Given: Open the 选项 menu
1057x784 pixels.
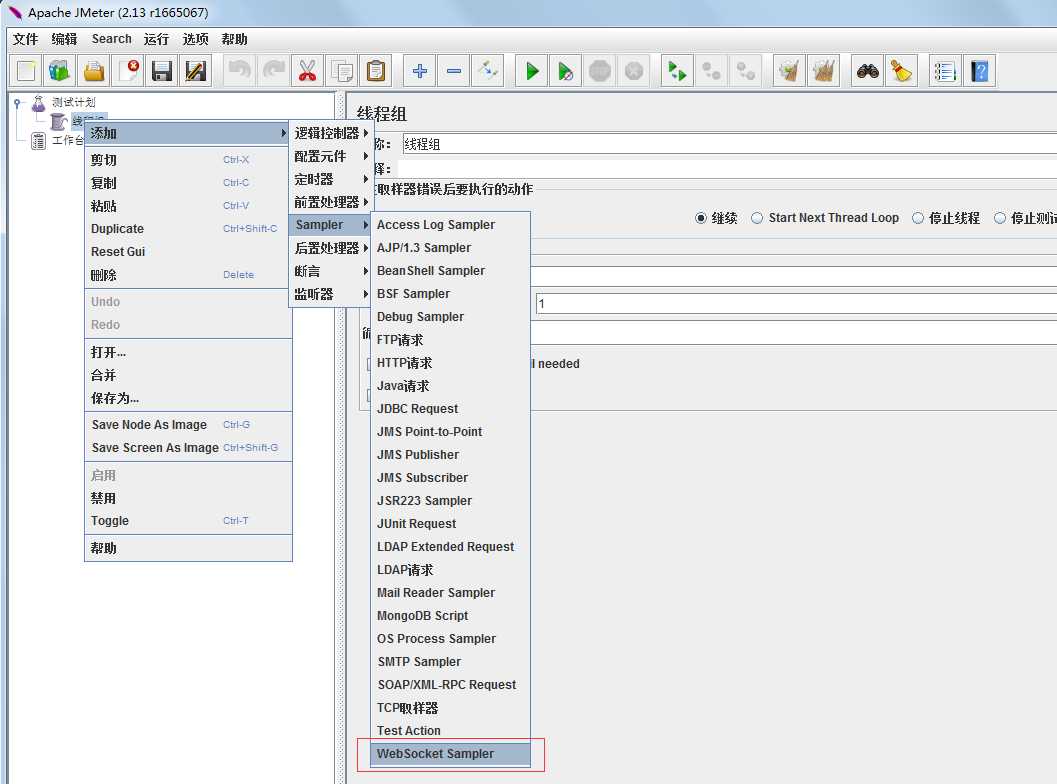Looking at the screenshot, I should point(195,39).
